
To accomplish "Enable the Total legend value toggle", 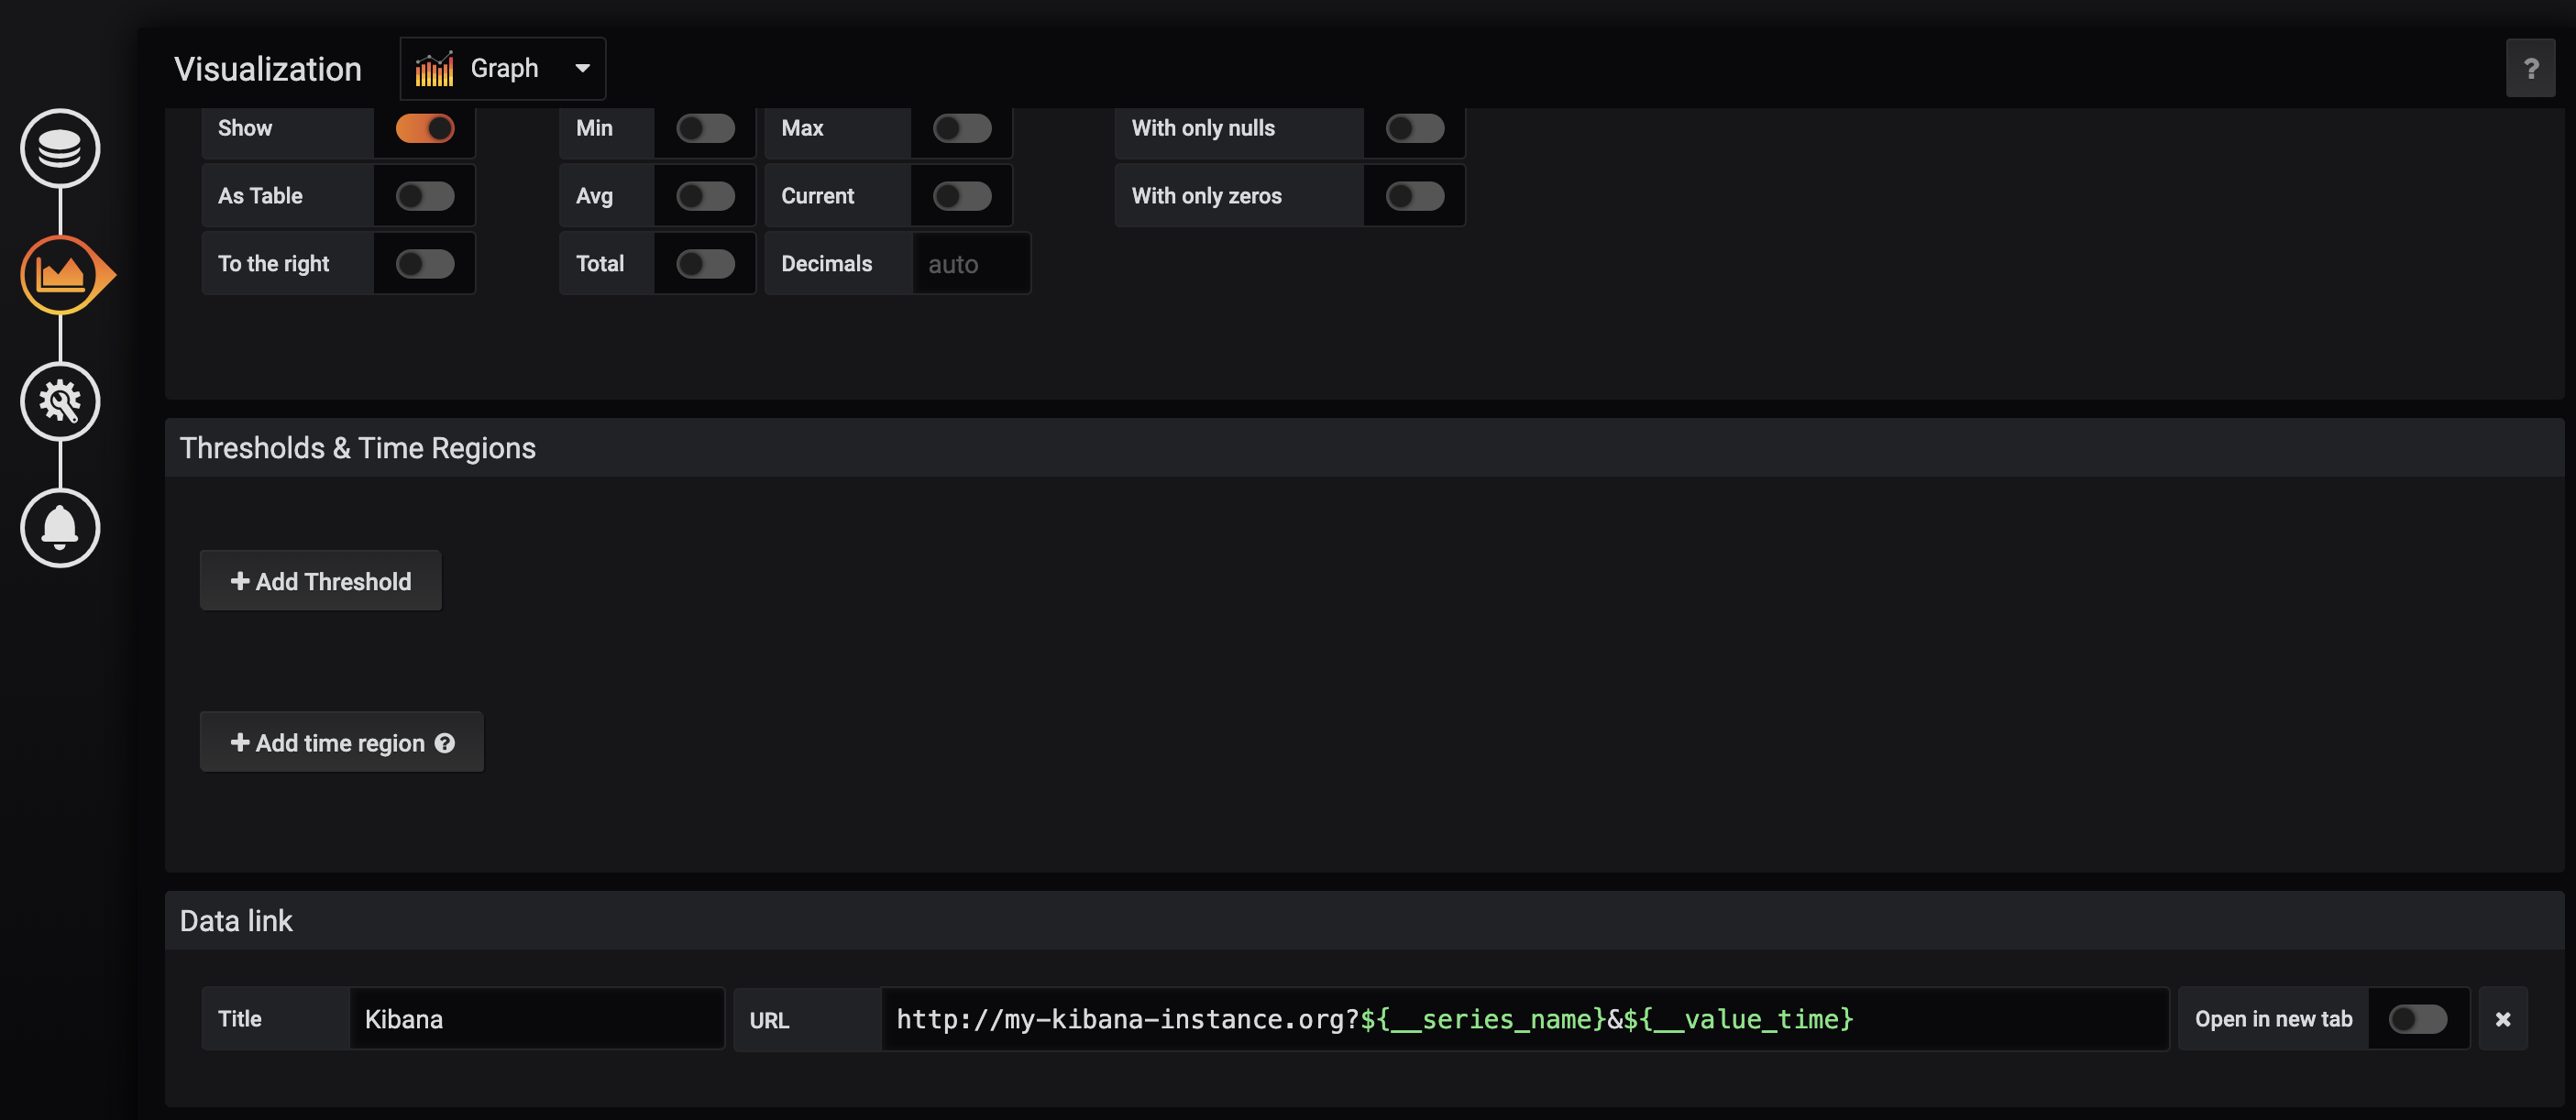I will click(x=705, y=264).
